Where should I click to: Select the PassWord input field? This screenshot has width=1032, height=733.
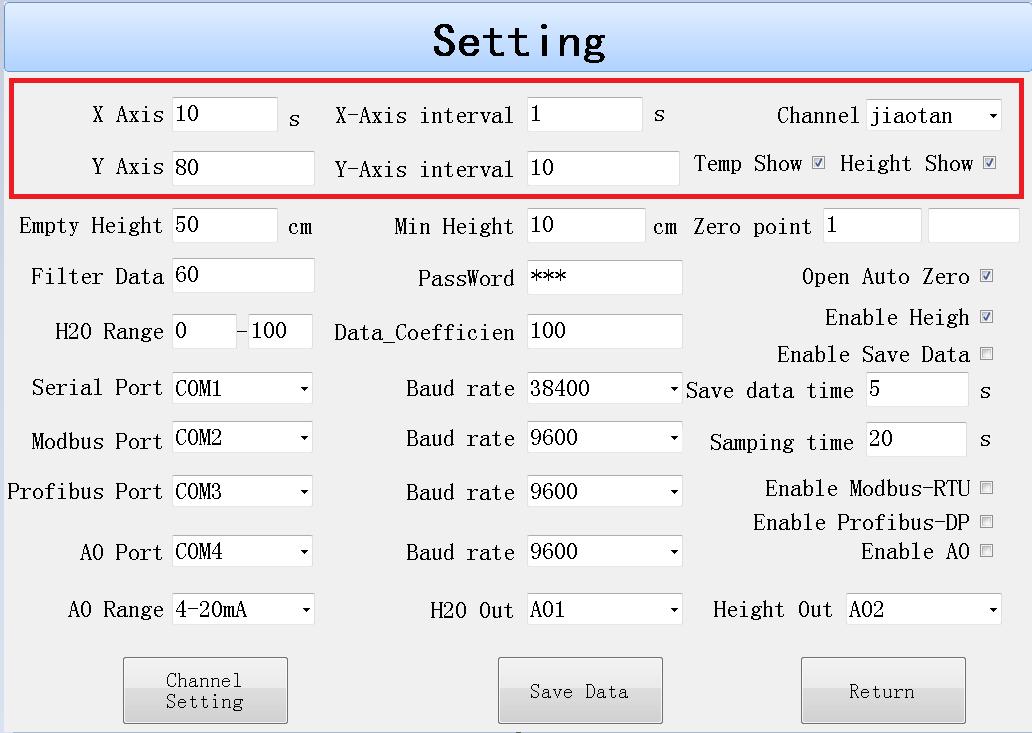(604, 278)
